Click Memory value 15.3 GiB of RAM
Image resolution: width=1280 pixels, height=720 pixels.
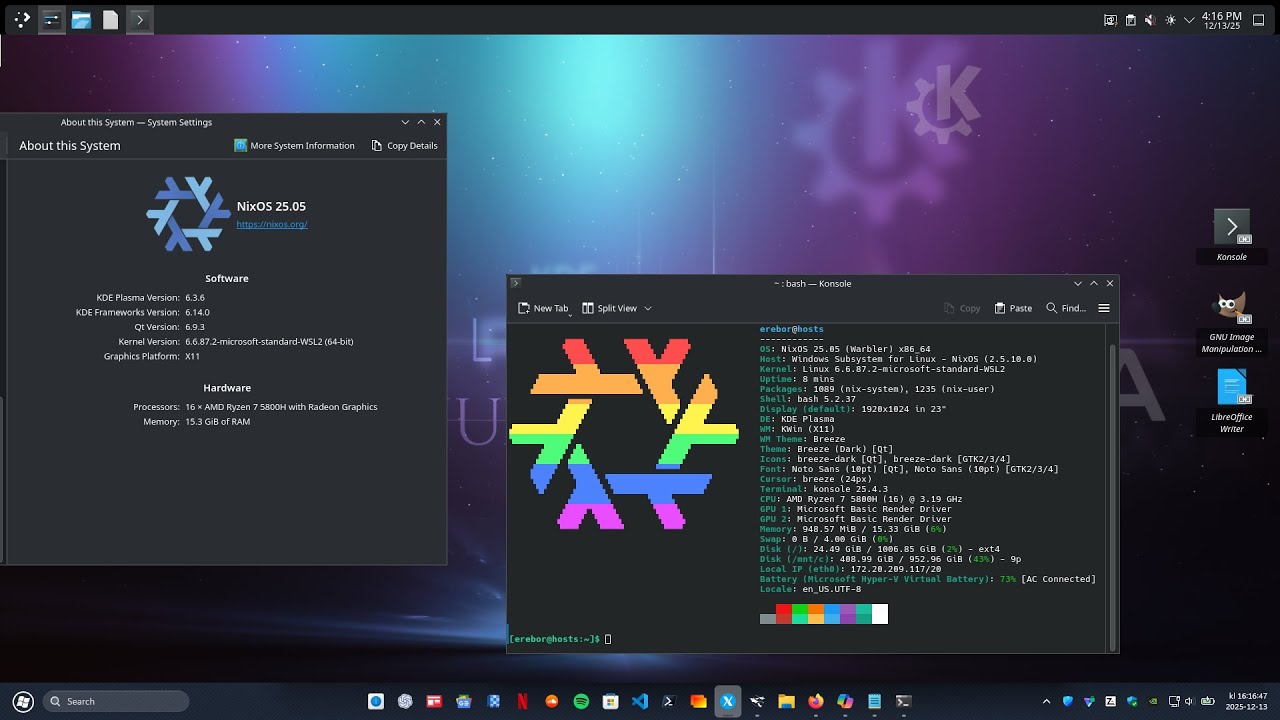[217, 422]
